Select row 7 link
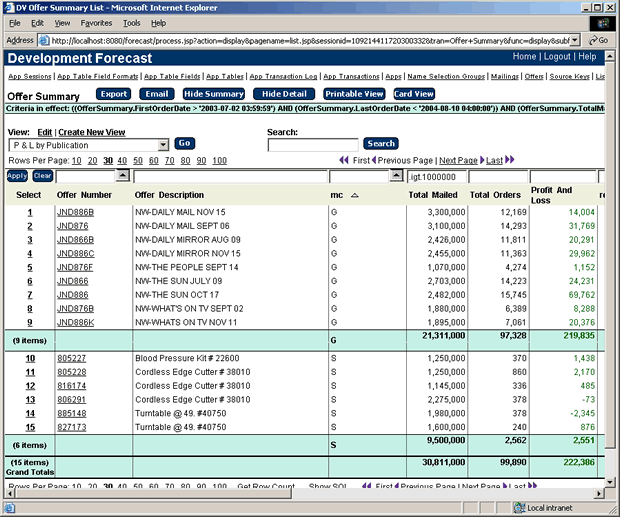Image resolution: width=620 pixels, height=517 pixels. point(30,295)
